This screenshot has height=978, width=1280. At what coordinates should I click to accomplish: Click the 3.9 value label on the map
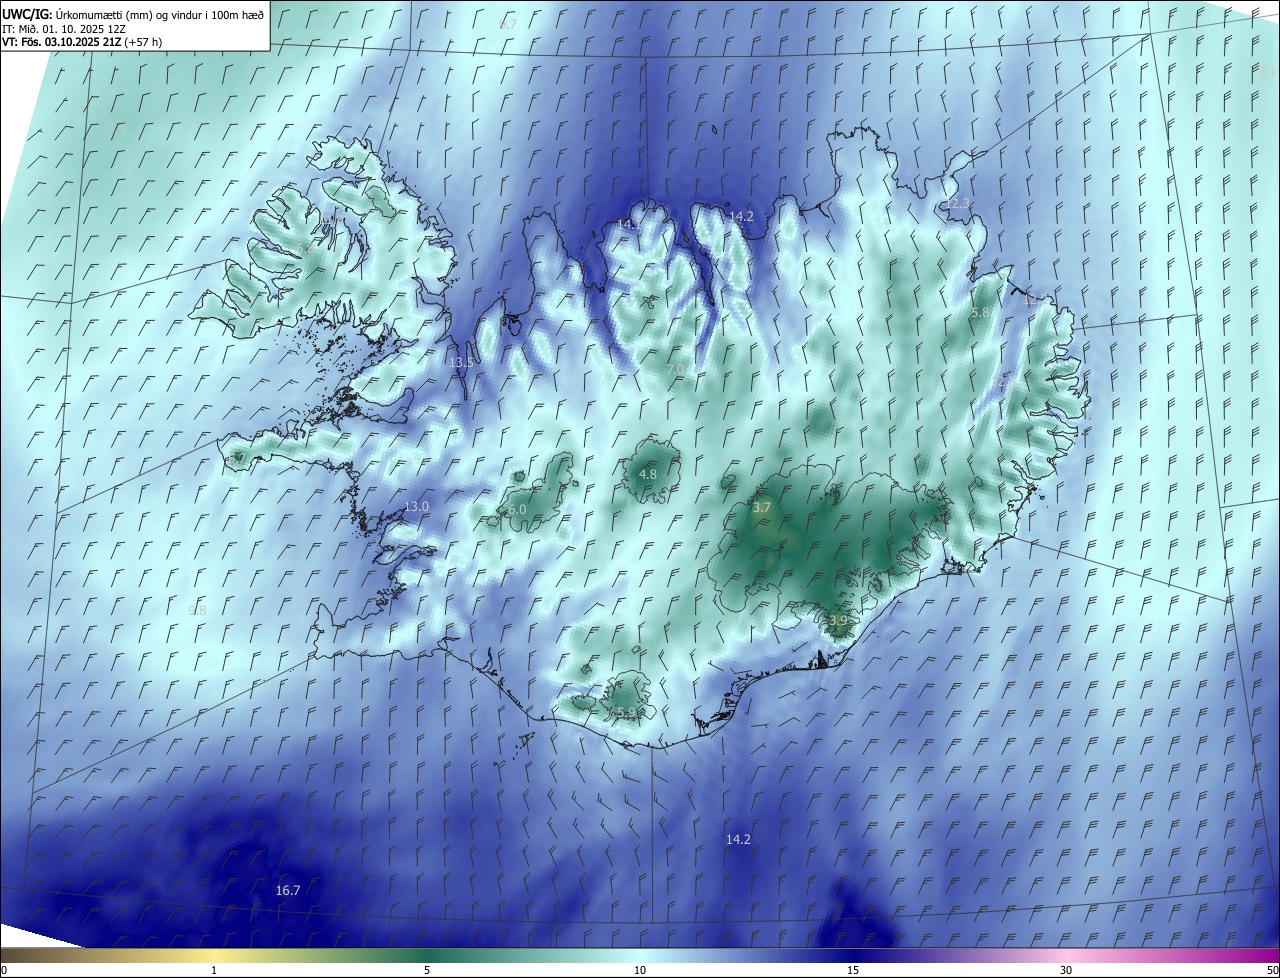(x=838, y=621)
